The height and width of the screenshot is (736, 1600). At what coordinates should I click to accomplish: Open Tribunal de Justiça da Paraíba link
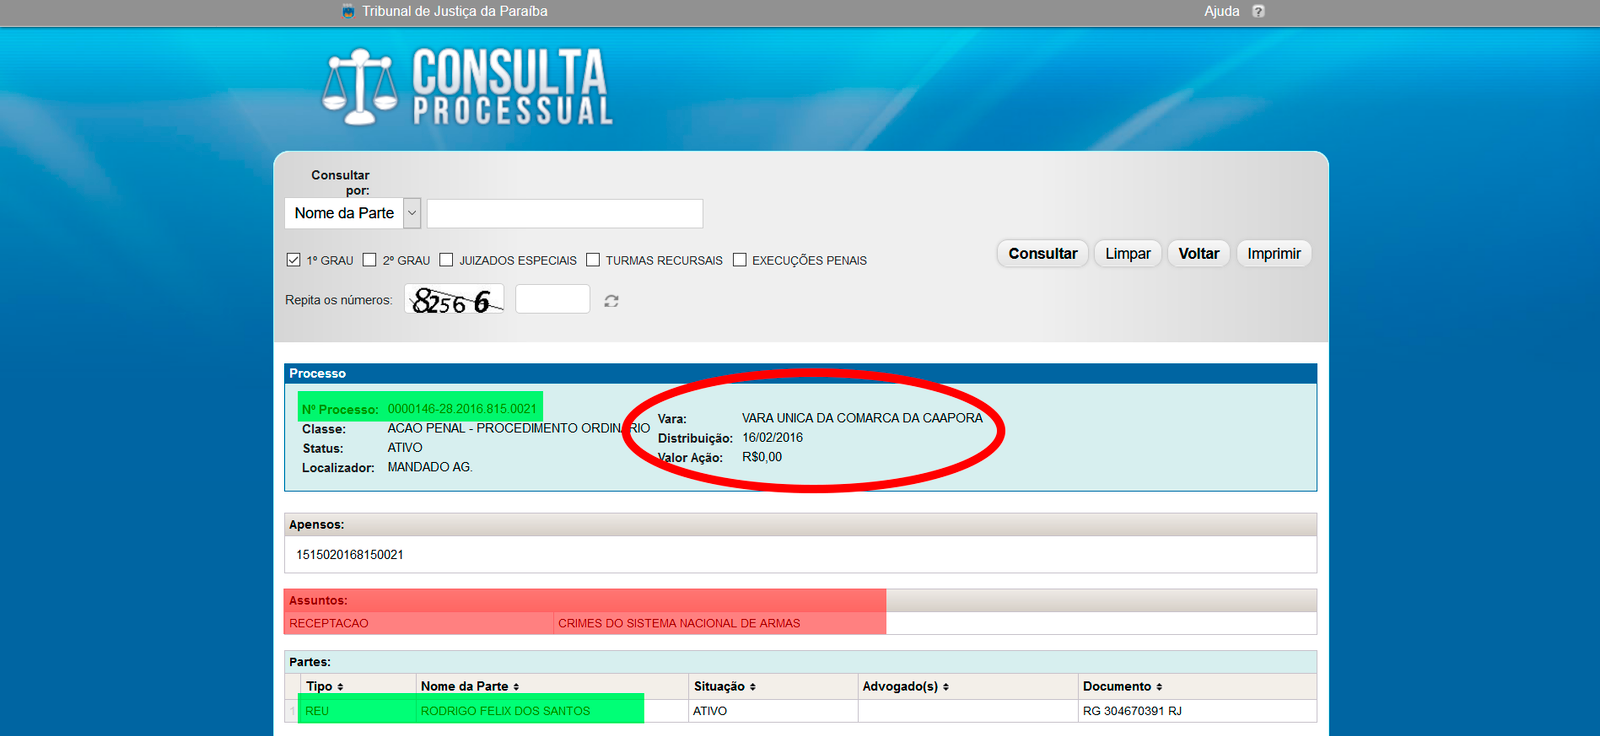pyautogui.click(x=454, y=11)
